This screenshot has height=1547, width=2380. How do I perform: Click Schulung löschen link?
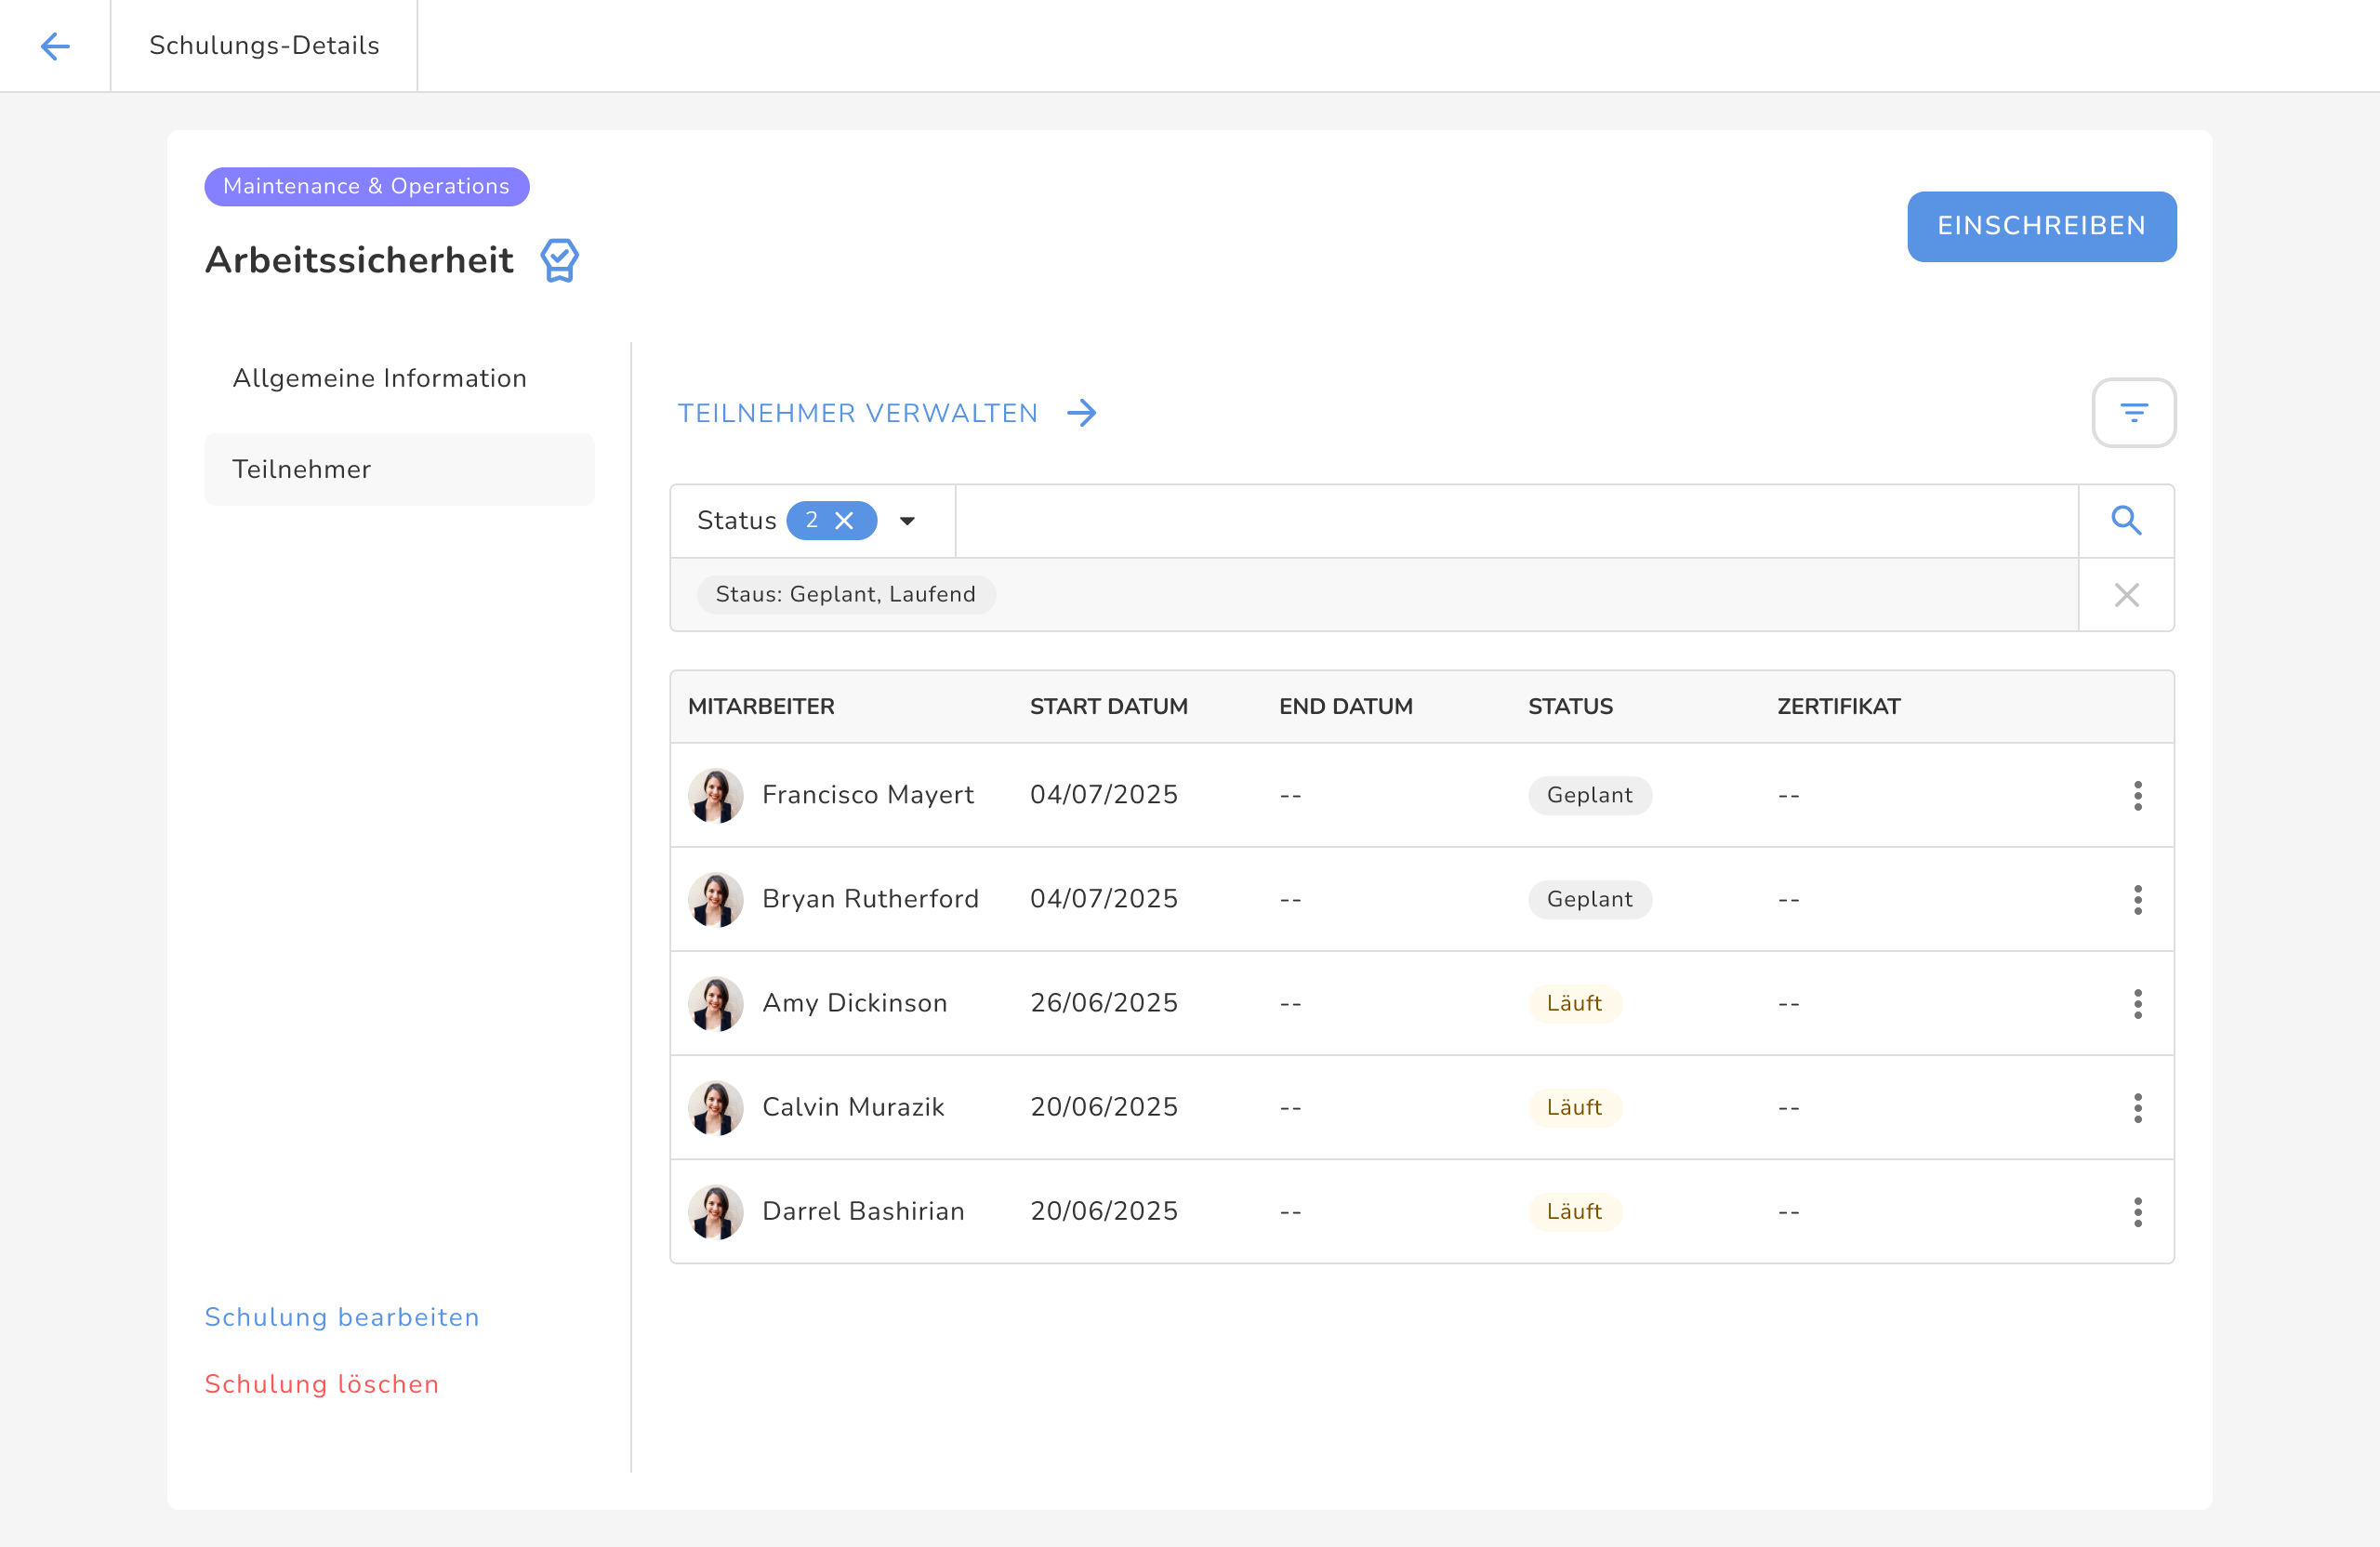point(322,1384)
